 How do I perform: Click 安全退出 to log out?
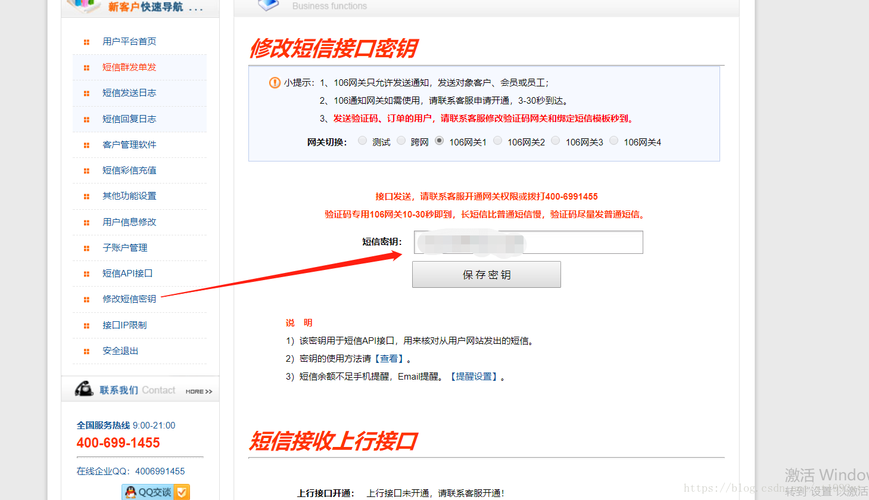click(x=120, y=351)
